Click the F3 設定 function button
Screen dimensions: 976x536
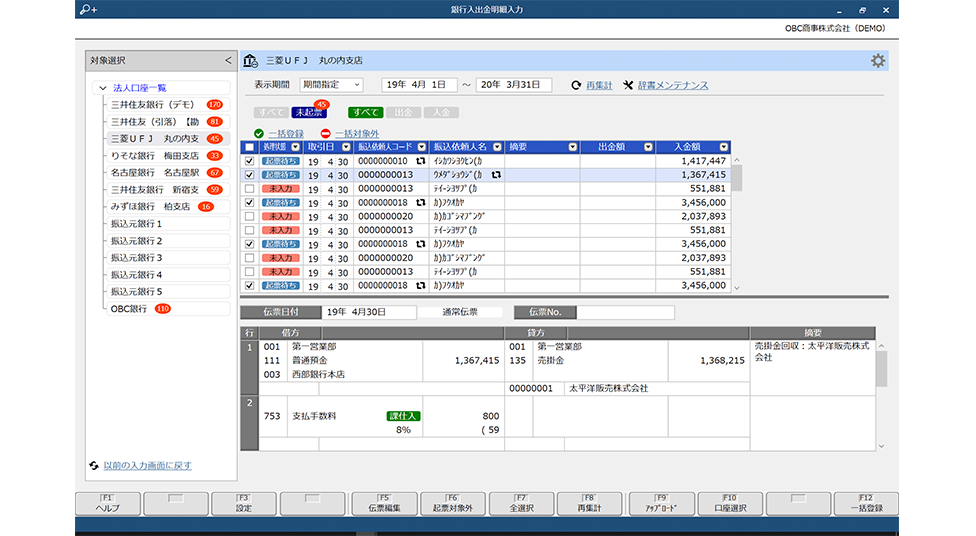[x=244, y=503]
